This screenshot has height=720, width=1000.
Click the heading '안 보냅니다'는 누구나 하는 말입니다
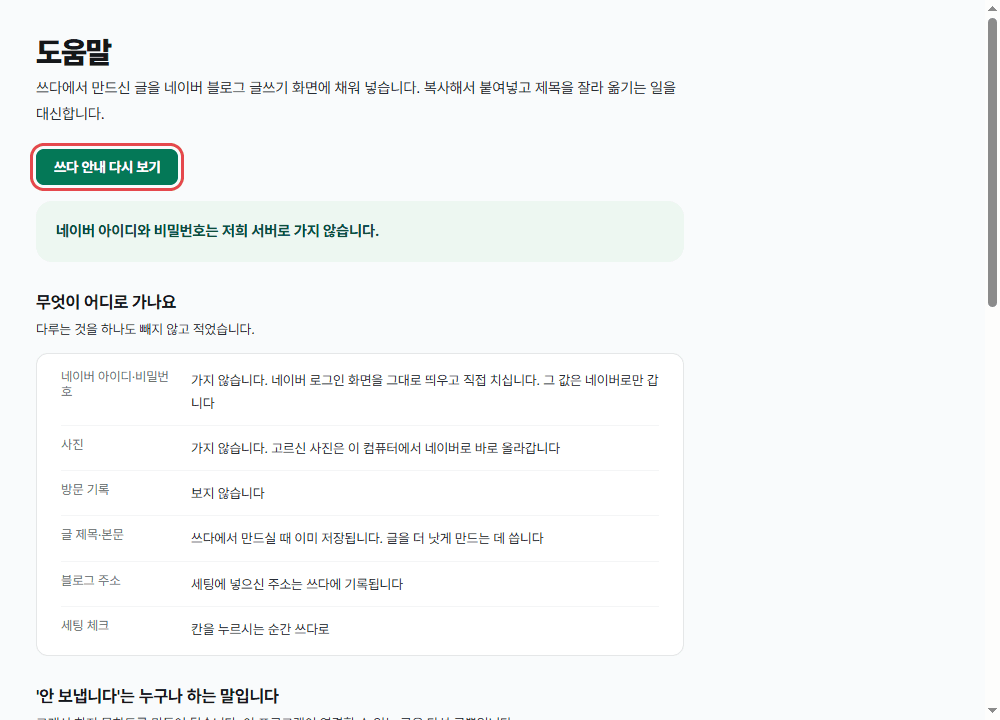click(x=158, y=696)
